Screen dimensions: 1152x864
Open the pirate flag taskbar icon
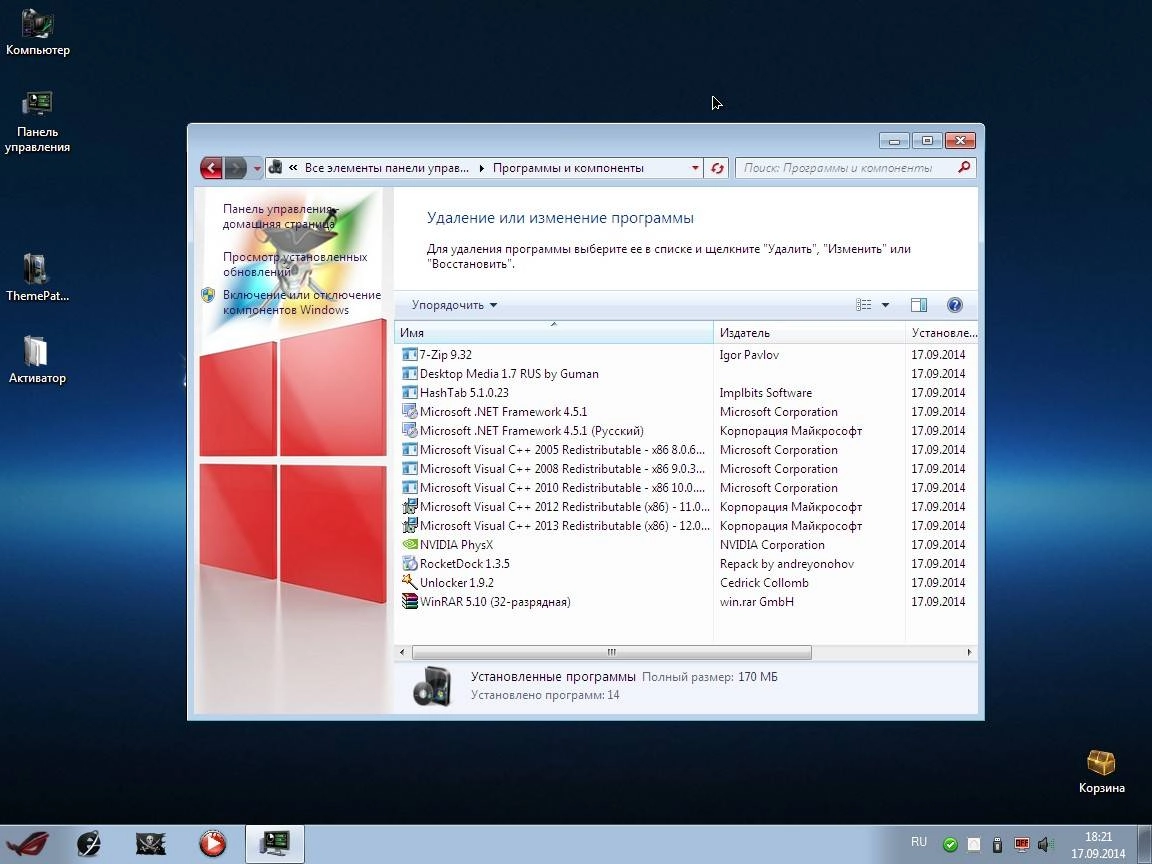(151, 843)
